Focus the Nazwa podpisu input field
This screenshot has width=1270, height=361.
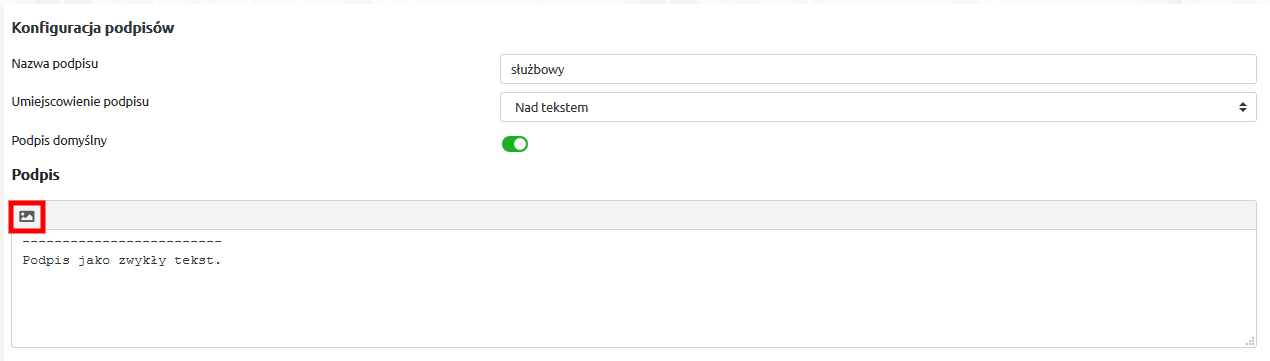tap(878, 69)
